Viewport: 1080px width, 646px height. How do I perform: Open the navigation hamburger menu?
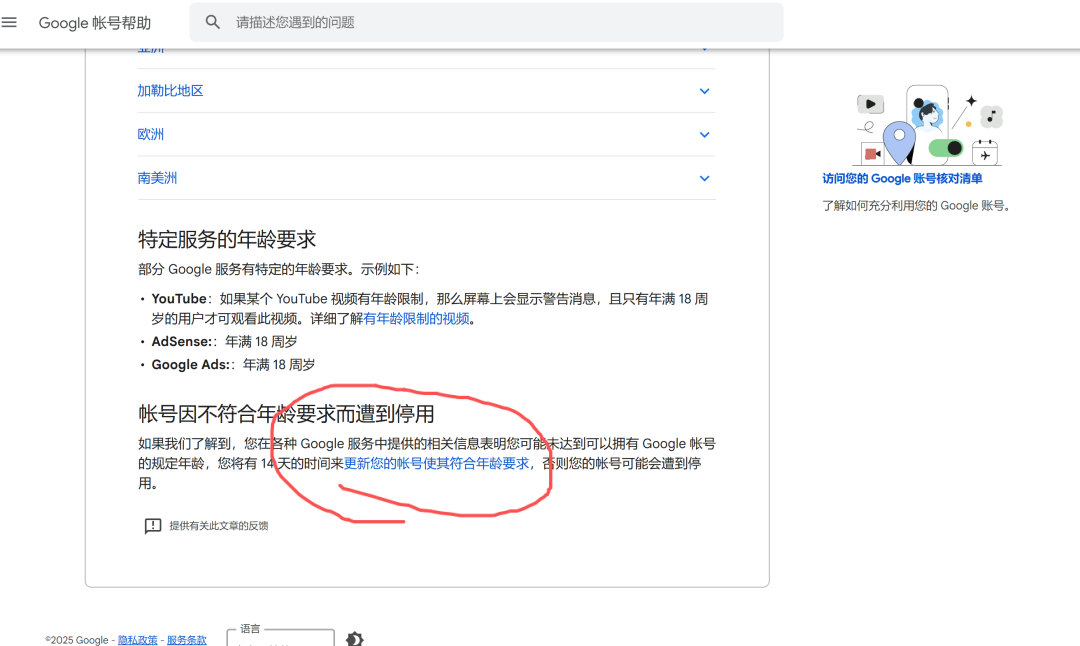pyautogui.click(x=12, y=22)
